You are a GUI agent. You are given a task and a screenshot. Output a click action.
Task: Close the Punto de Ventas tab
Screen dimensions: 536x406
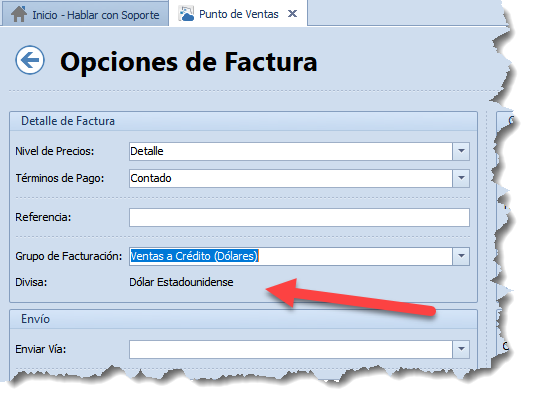pos(292,14)
